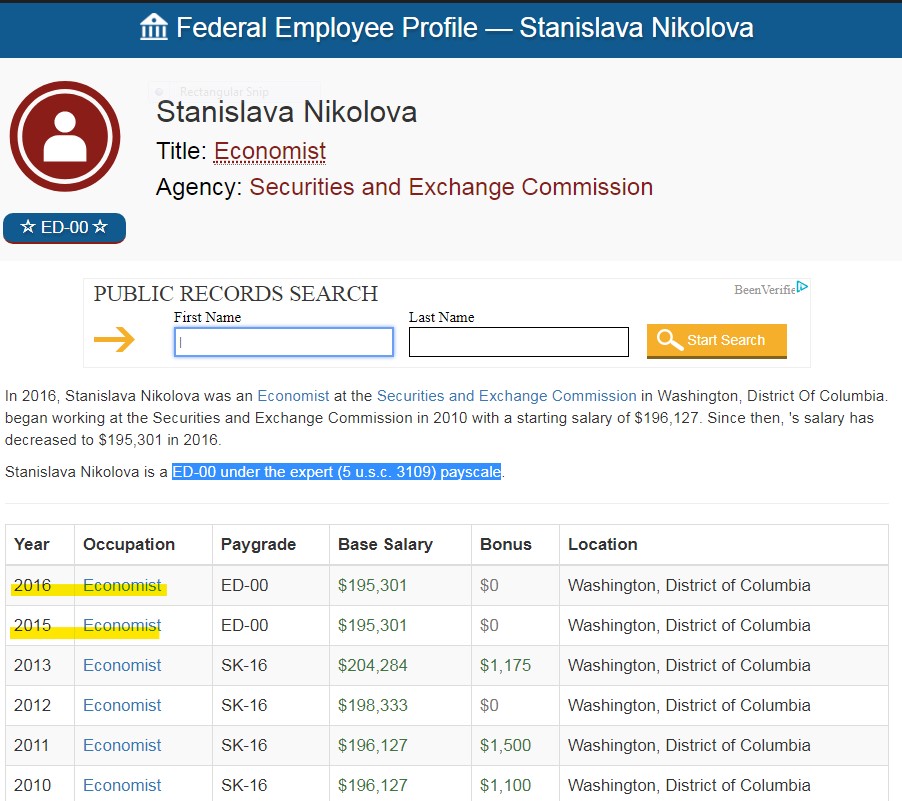Click the government building icon in header
This screenshot has height=801, width=902.
(x=154, y=28)
